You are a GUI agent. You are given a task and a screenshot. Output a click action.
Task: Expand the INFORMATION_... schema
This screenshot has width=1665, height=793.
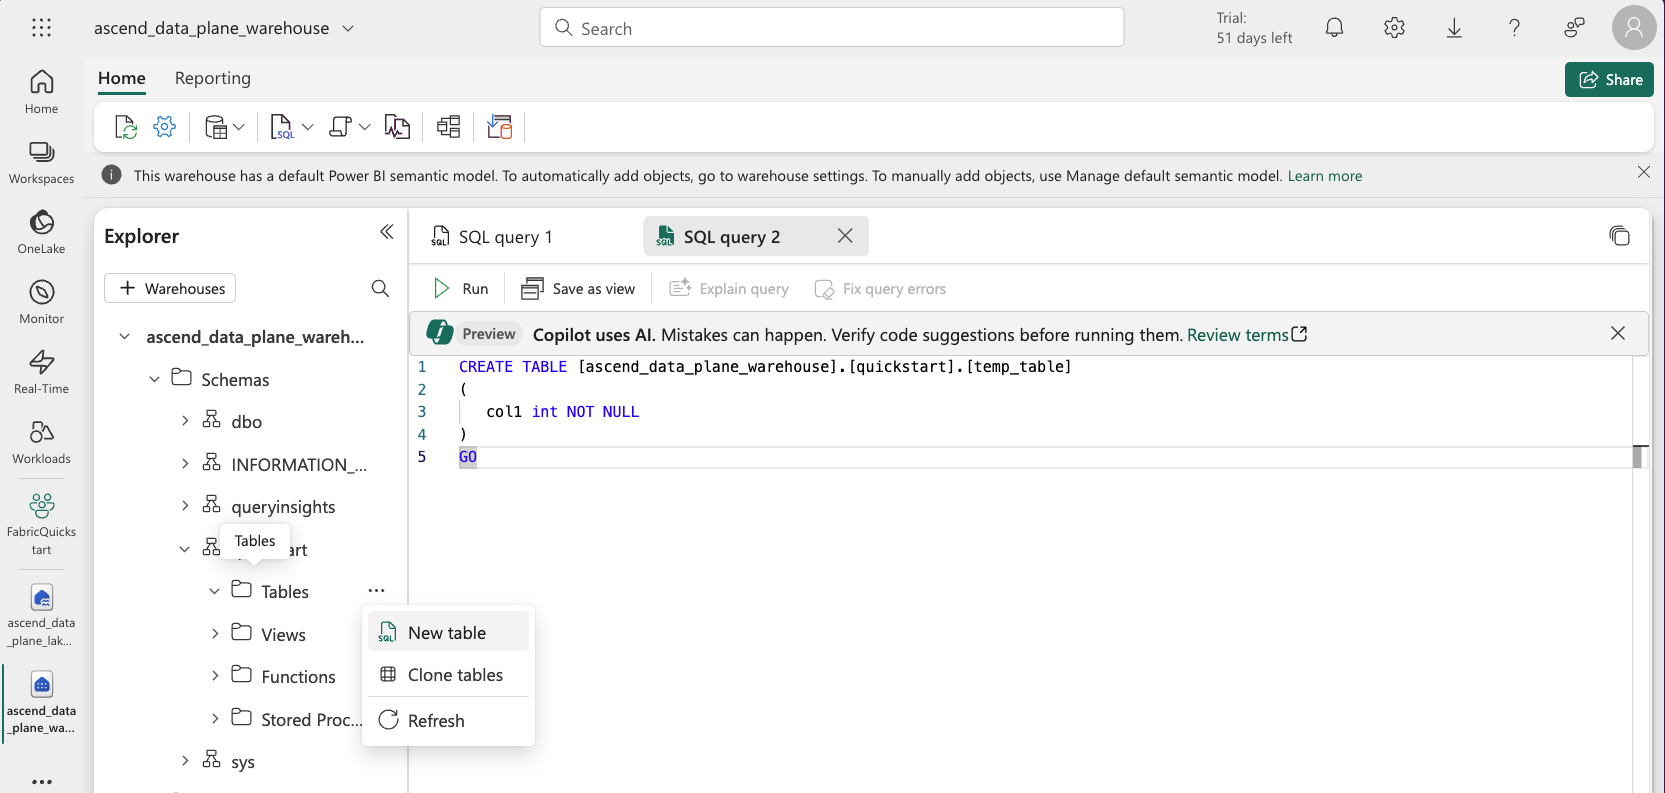coord(185,464)
